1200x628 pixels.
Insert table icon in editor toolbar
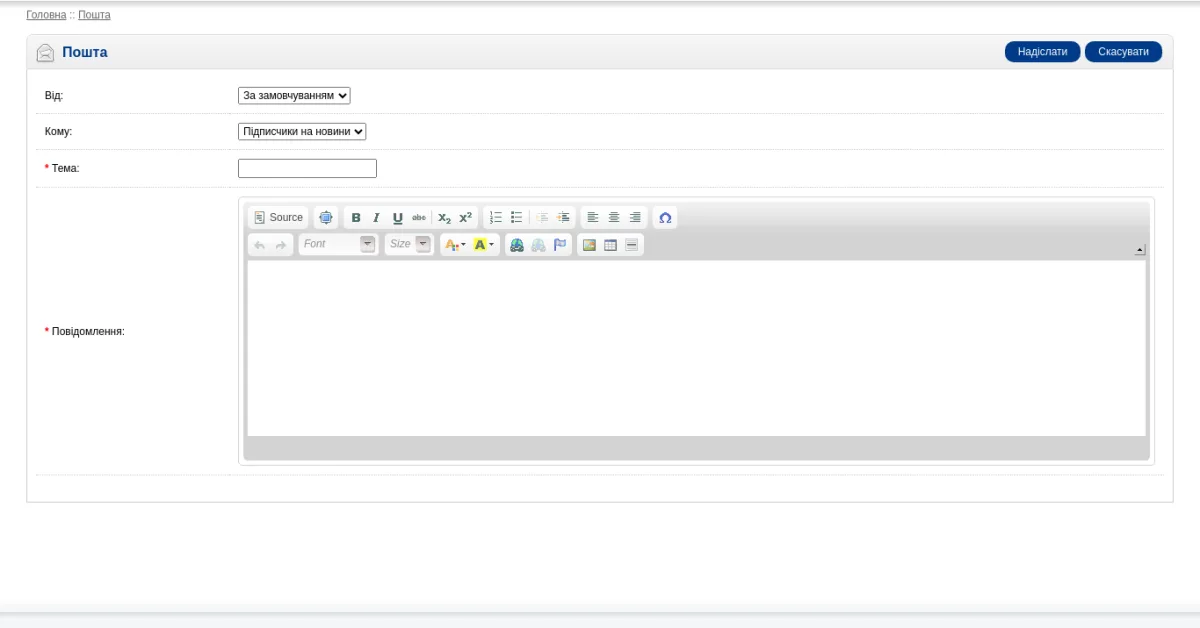[610, 244]
